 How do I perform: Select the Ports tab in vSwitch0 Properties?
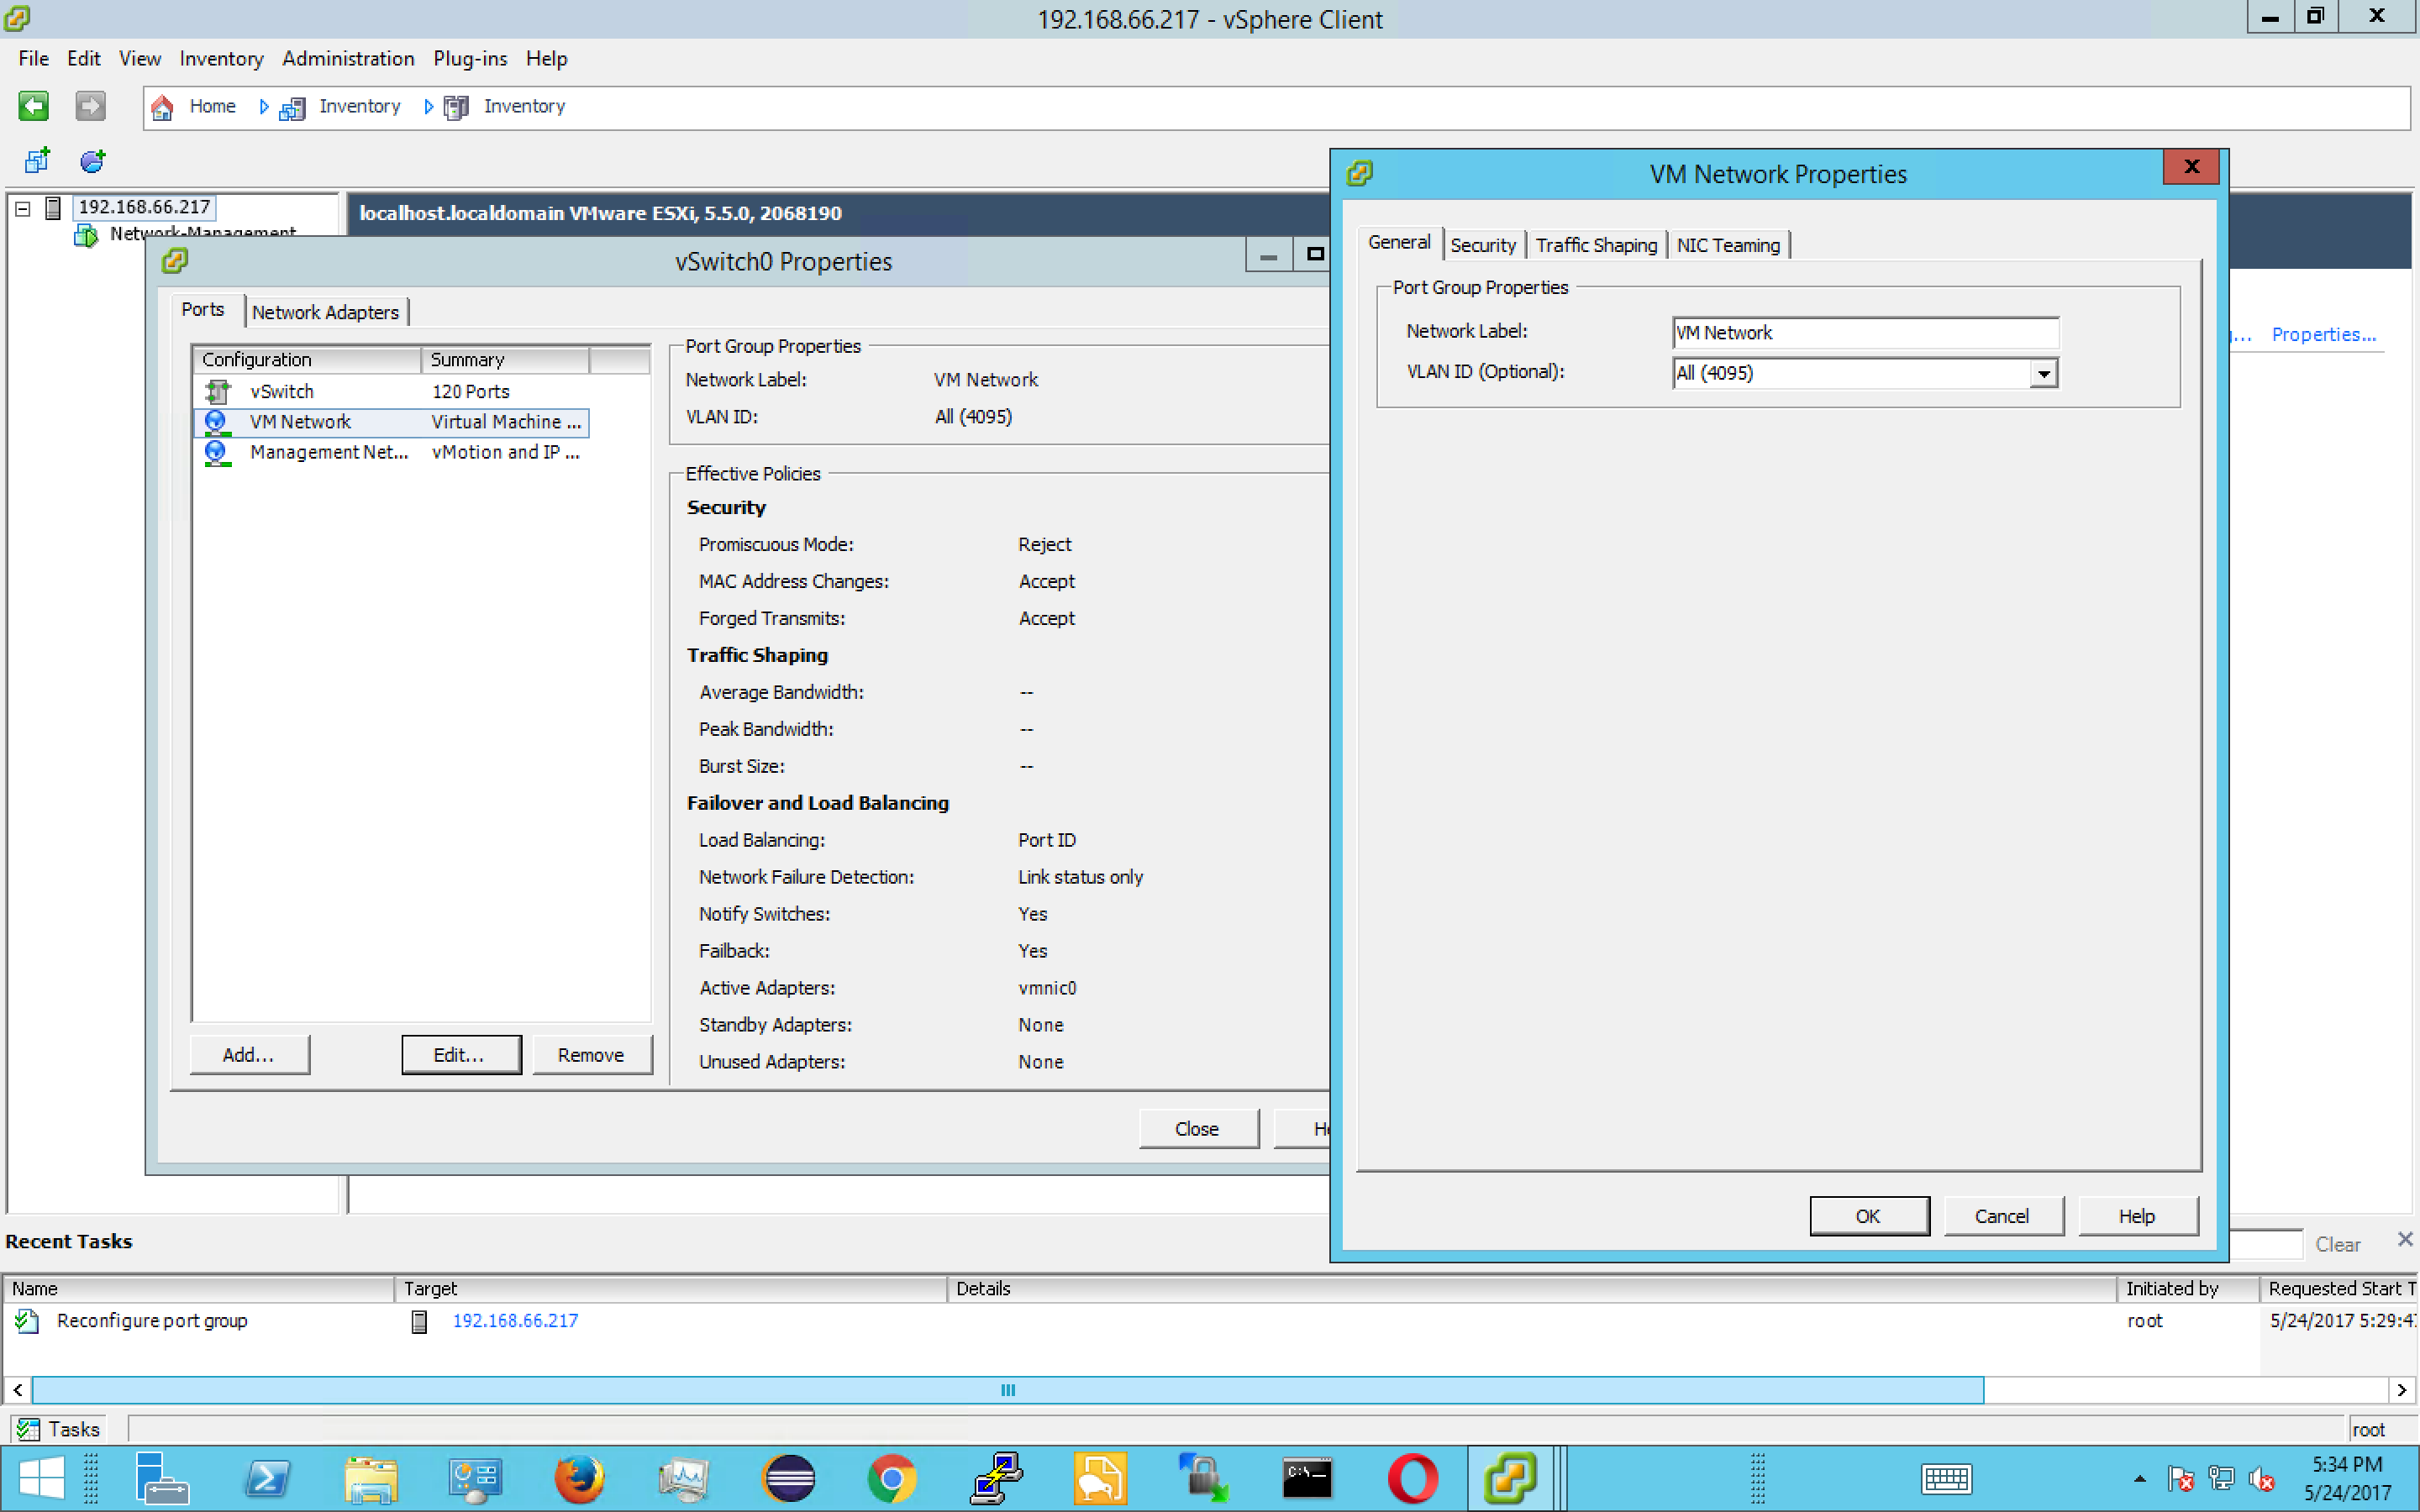point(203,310)
